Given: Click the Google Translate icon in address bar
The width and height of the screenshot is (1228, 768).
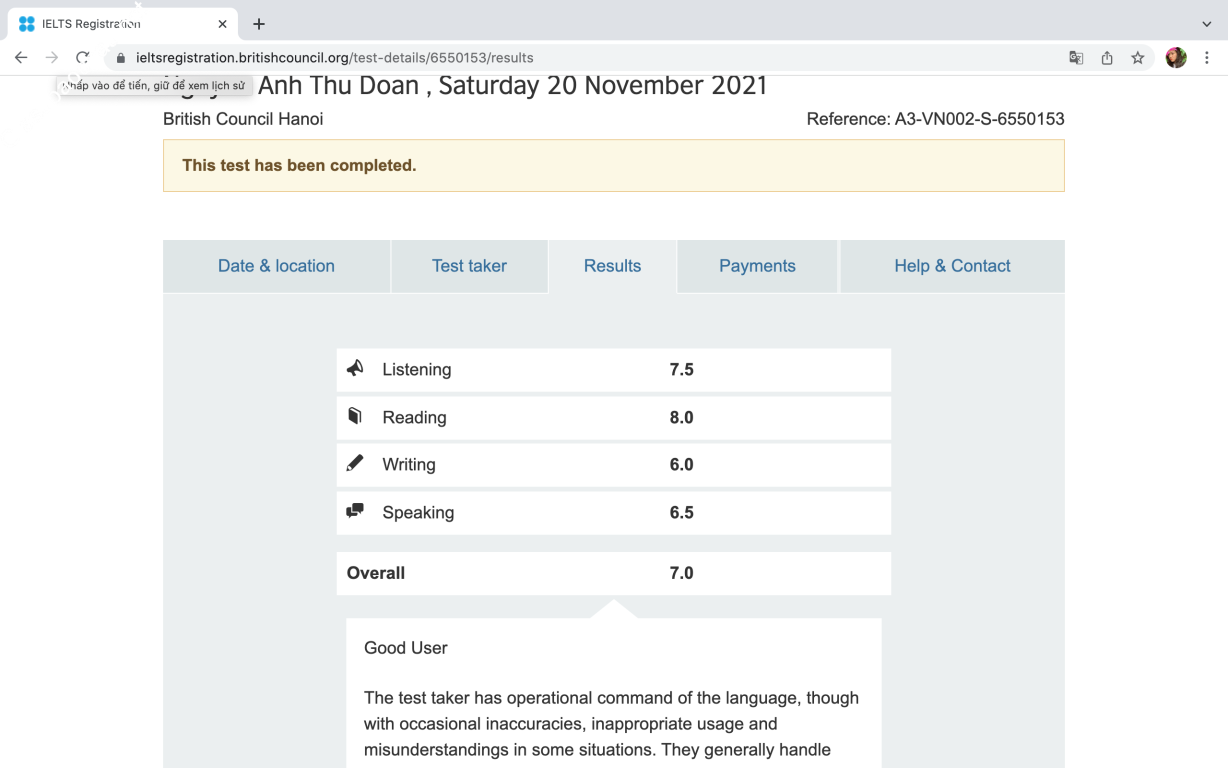Looking at the screenshot, I should (x=1076, y=58).
